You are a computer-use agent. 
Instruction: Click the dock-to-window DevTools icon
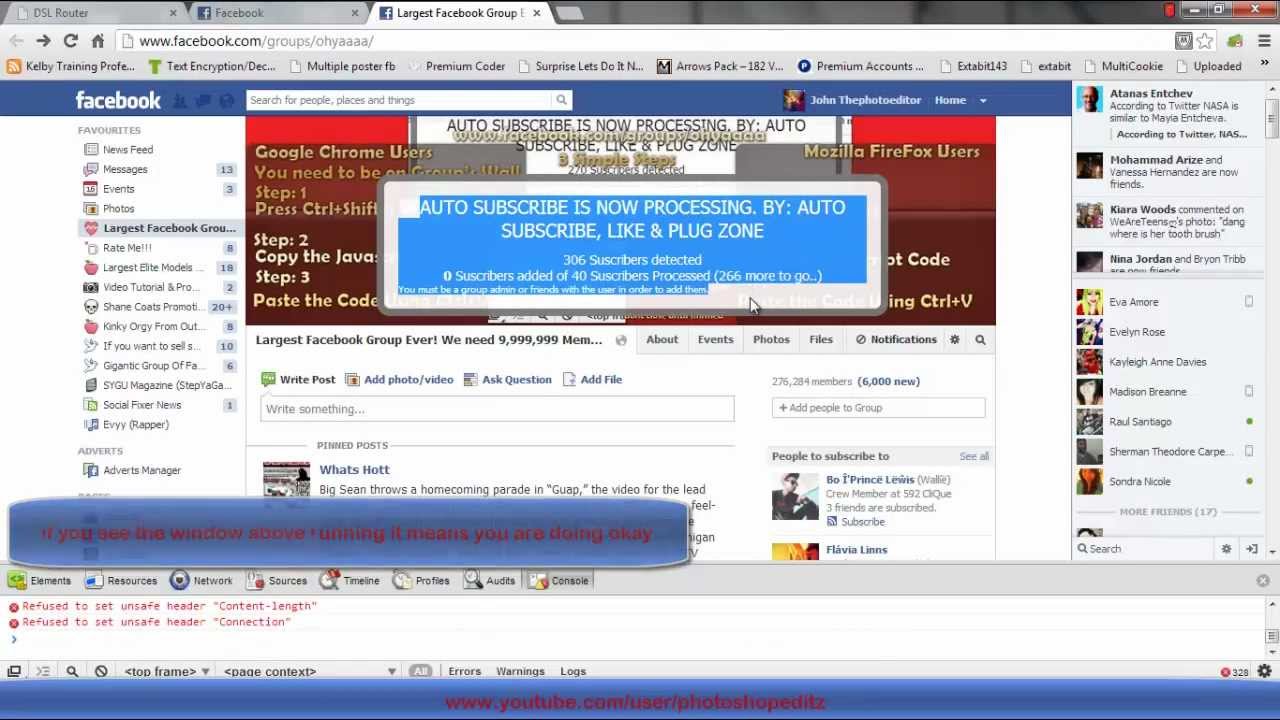pos(14,671)
